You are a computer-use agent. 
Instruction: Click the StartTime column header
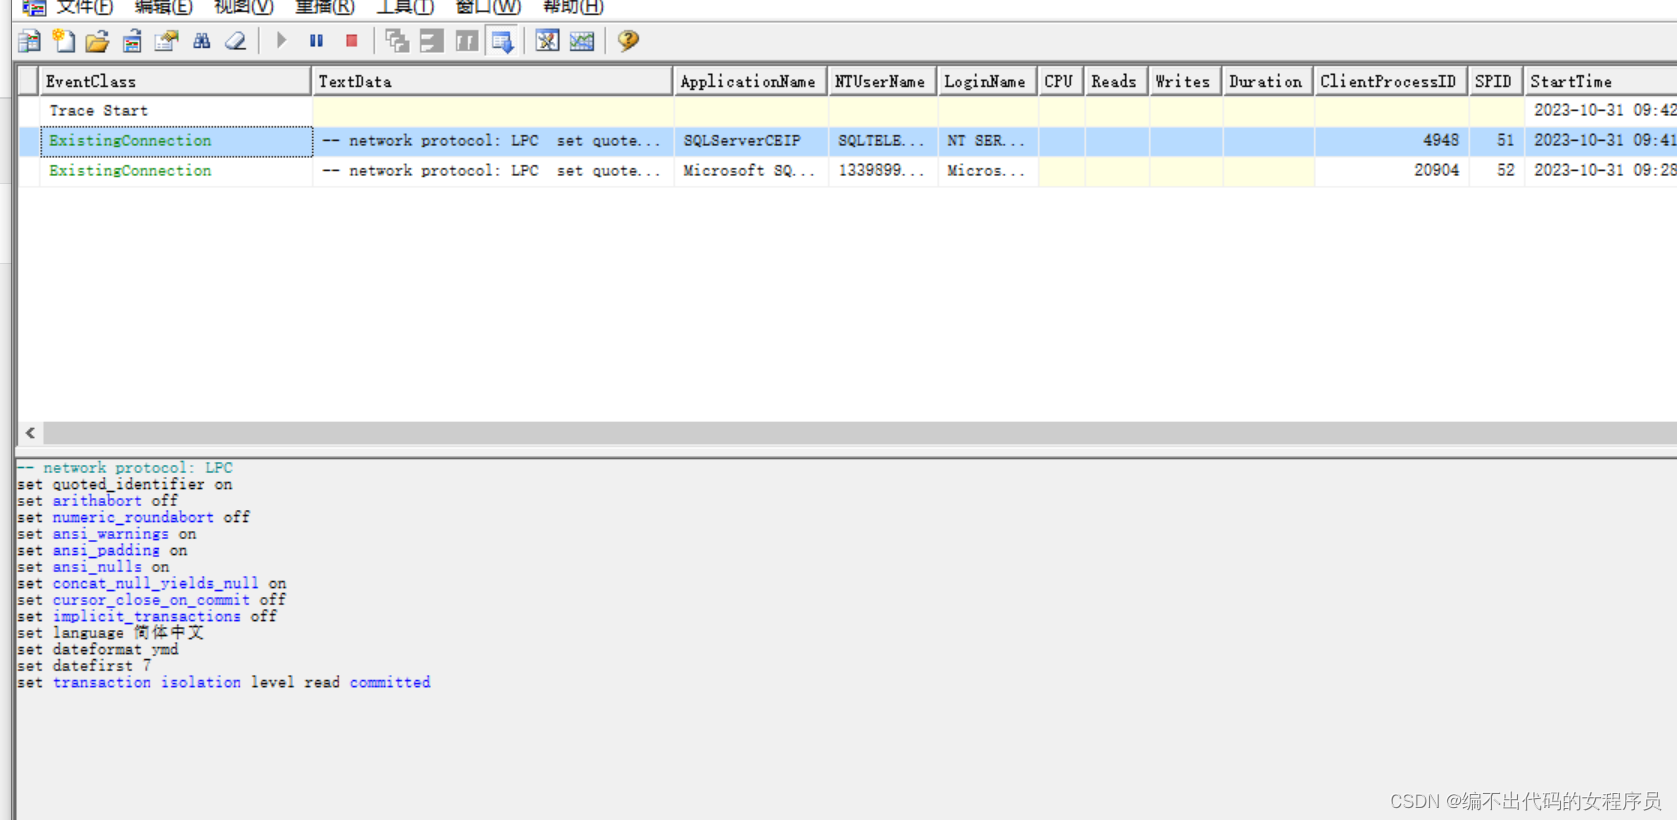point(1600,81)
